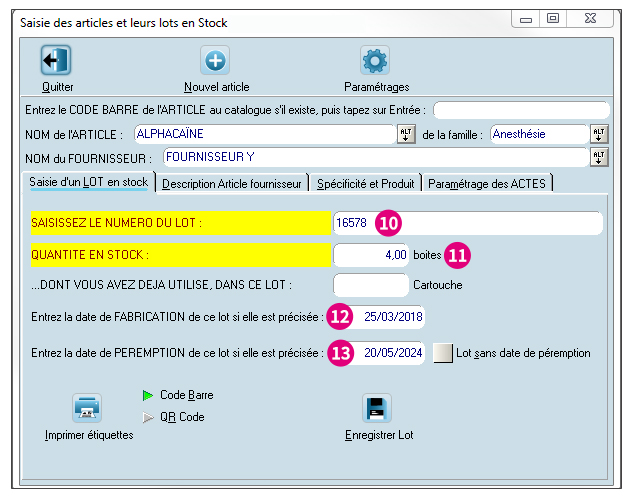Click the lot number field 16578

click(x=468, y=223)
